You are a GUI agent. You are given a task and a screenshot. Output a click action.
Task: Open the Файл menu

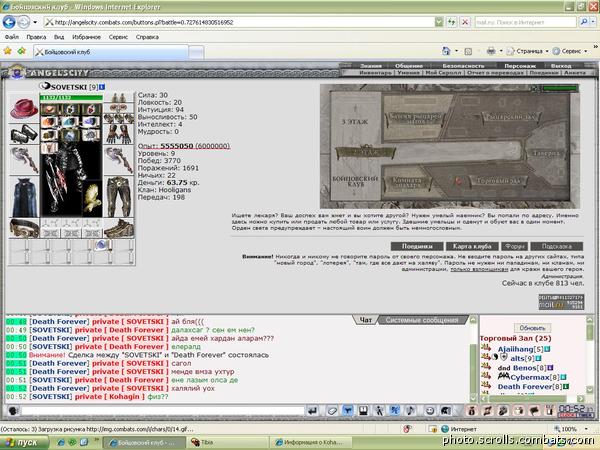(x=11, y=37)
